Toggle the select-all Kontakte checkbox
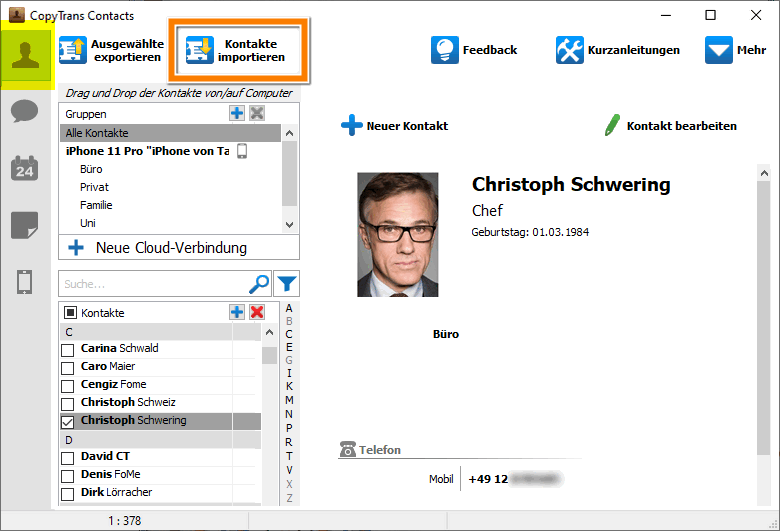Screen dimensions: 780x531 [71, 313]
